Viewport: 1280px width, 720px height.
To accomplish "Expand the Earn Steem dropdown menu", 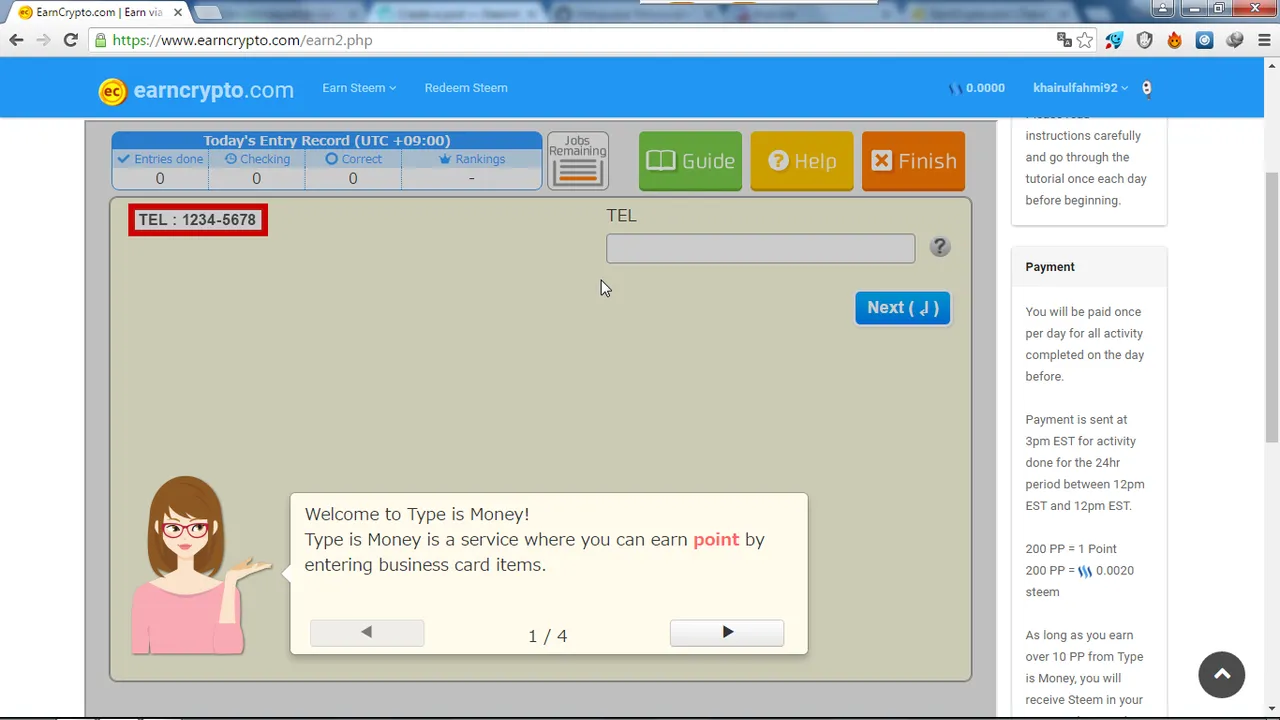I will click(359, 88).
